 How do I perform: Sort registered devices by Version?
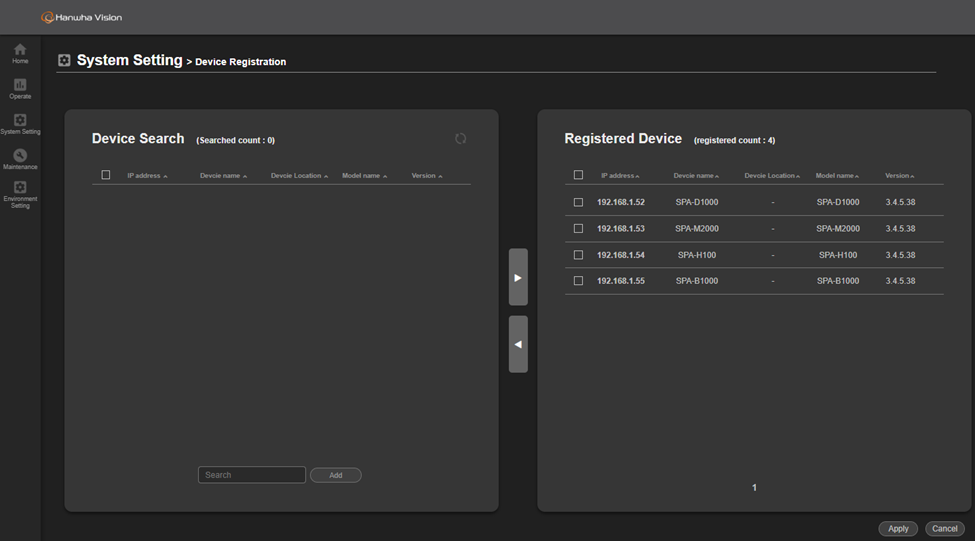(899, 176)
